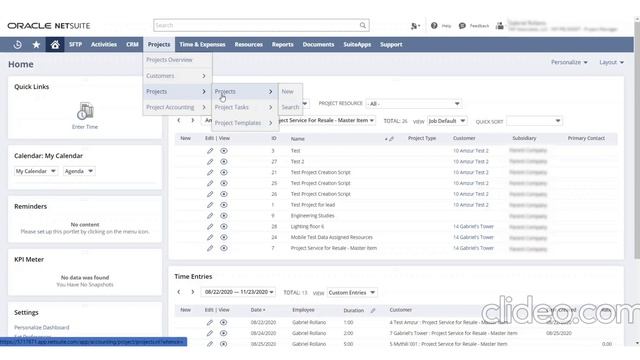Go to previous Time Entries page

(x=179, y=292)
